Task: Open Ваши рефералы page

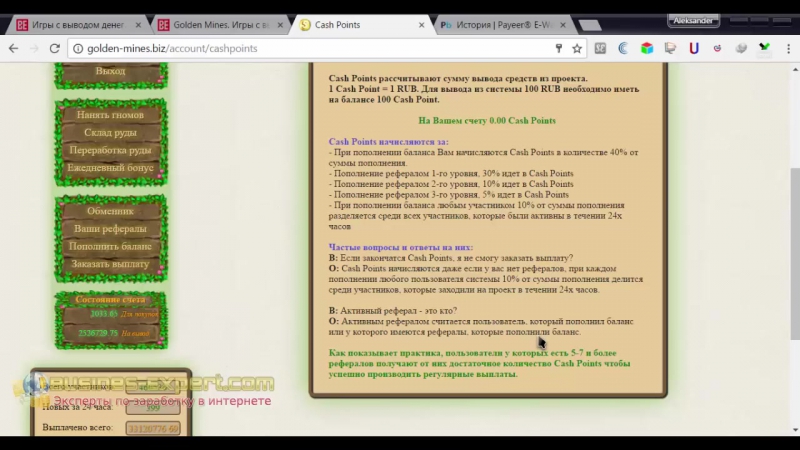Action: pyautogui.click(x=110, y=229)
